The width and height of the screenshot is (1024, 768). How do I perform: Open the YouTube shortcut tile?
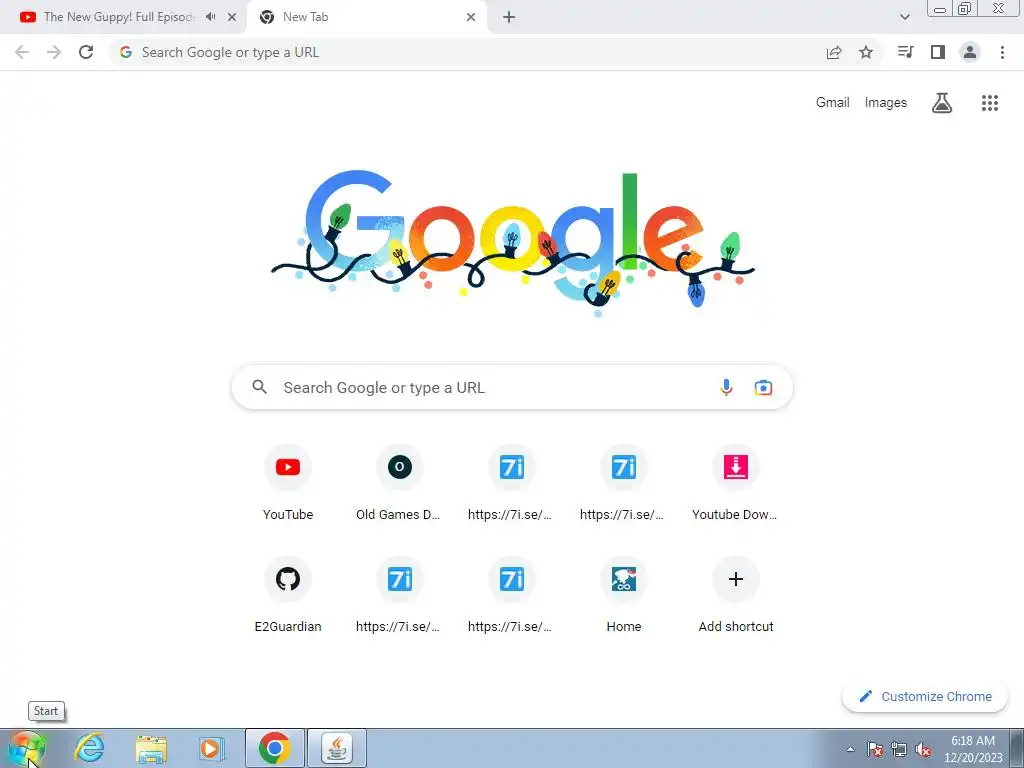pos(288,483)
